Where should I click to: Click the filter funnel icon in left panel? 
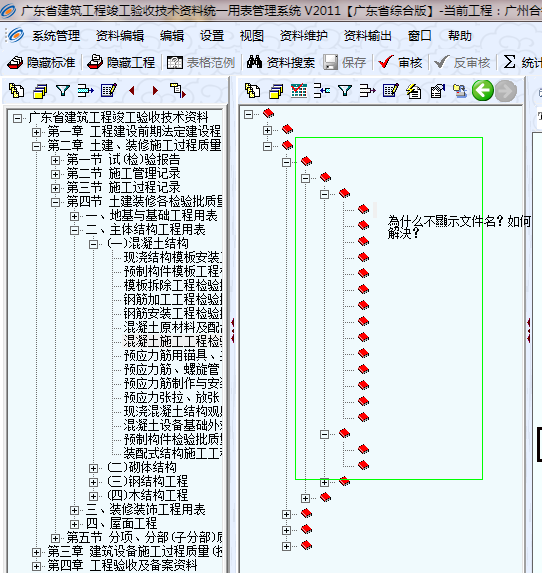pyautogui.click(x=63, y=90)
